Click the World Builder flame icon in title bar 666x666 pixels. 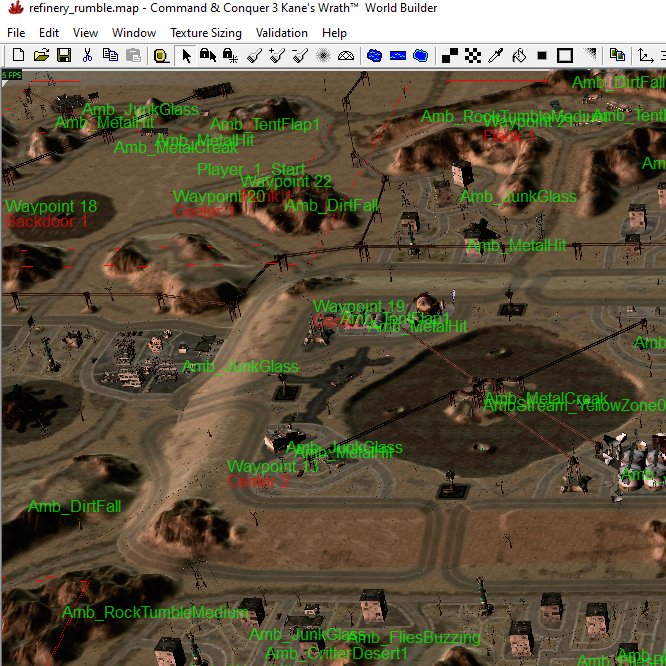(x=16, y=8)
